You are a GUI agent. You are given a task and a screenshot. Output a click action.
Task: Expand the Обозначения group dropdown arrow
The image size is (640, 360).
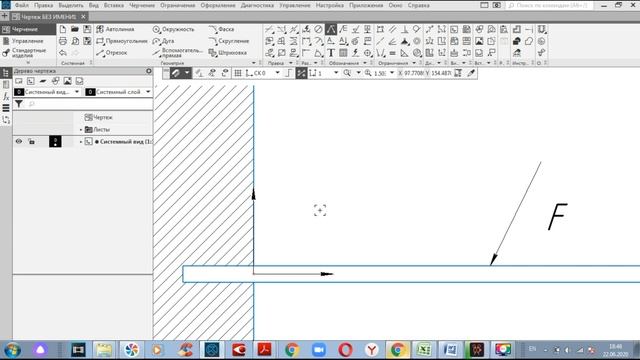point(365,63)
